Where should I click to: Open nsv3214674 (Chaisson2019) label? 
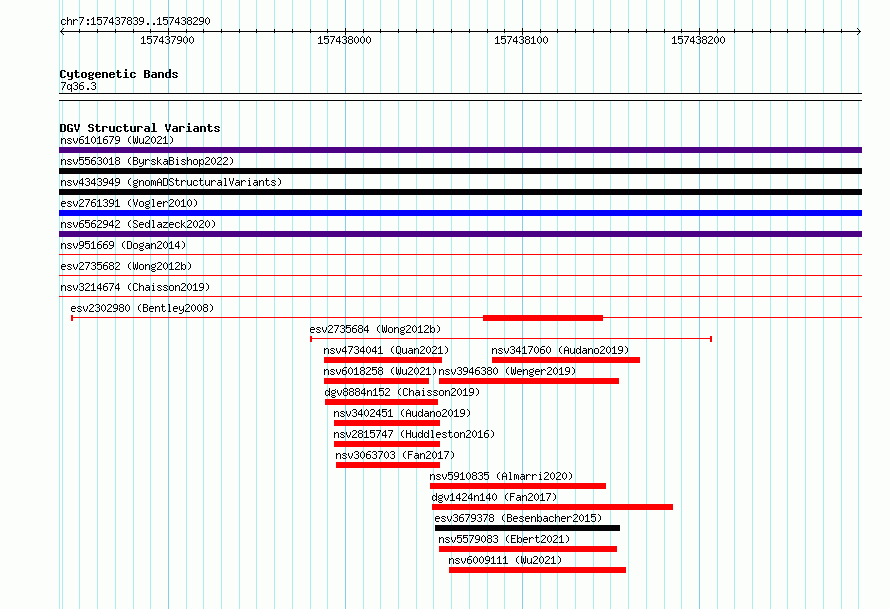point(135,287)
